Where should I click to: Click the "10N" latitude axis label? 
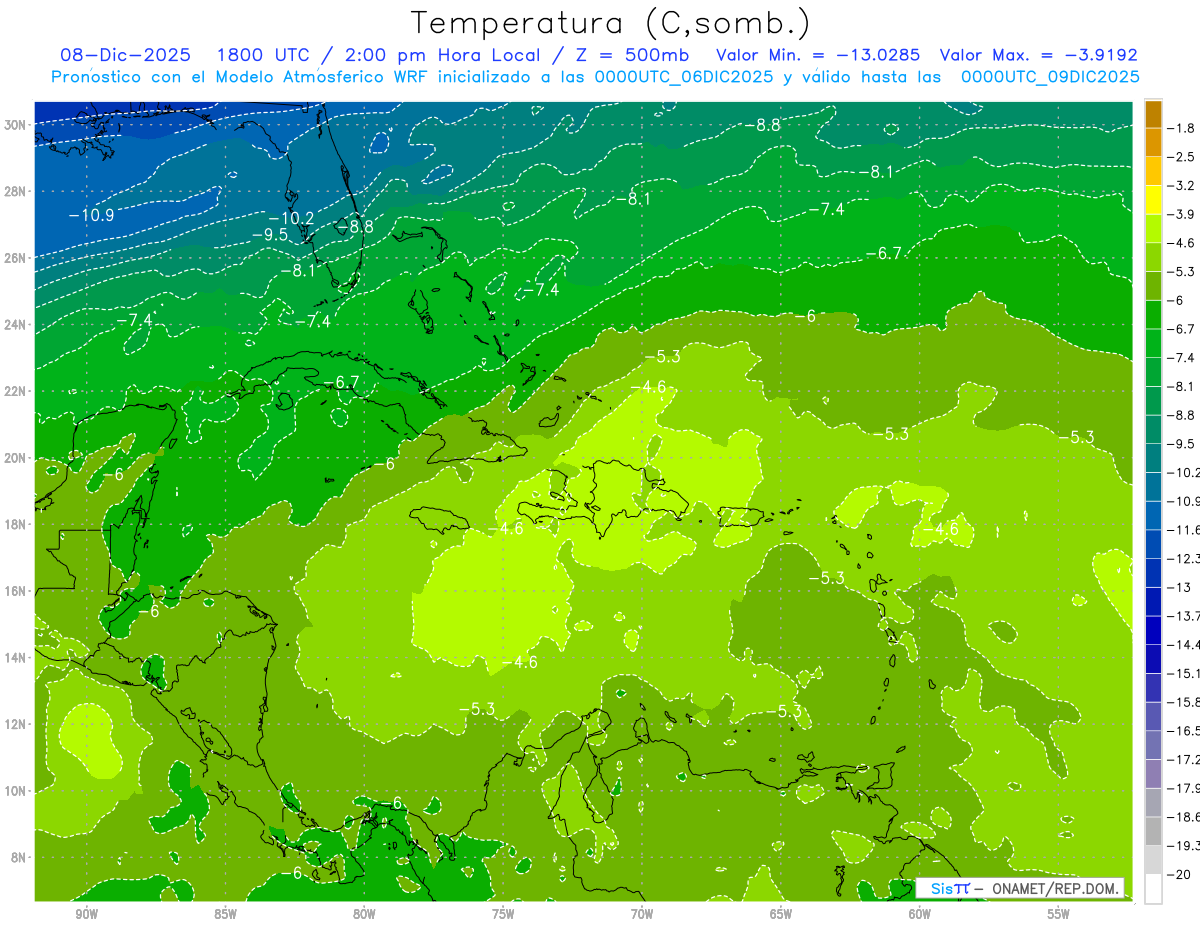click(16, 791)
